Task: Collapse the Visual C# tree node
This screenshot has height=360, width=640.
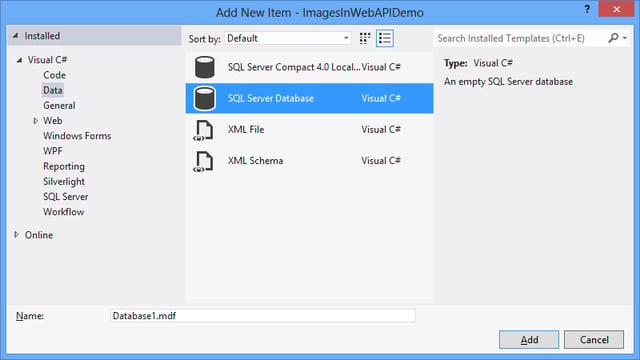Action: click(x=19, y=60)
